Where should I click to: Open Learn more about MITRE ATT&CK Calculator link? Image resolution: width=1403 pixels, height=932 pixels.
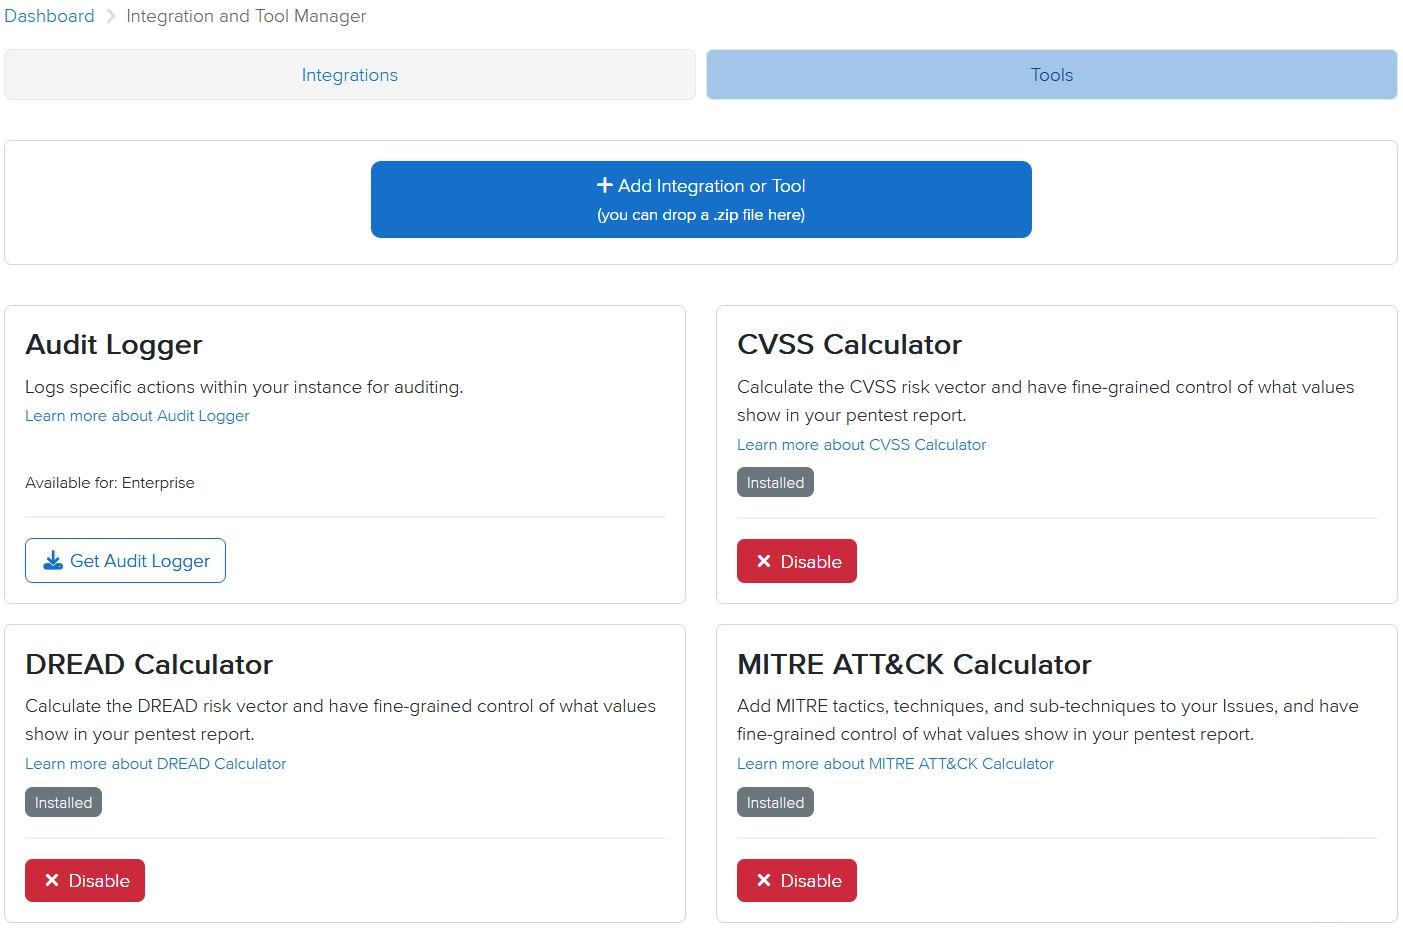895,764
